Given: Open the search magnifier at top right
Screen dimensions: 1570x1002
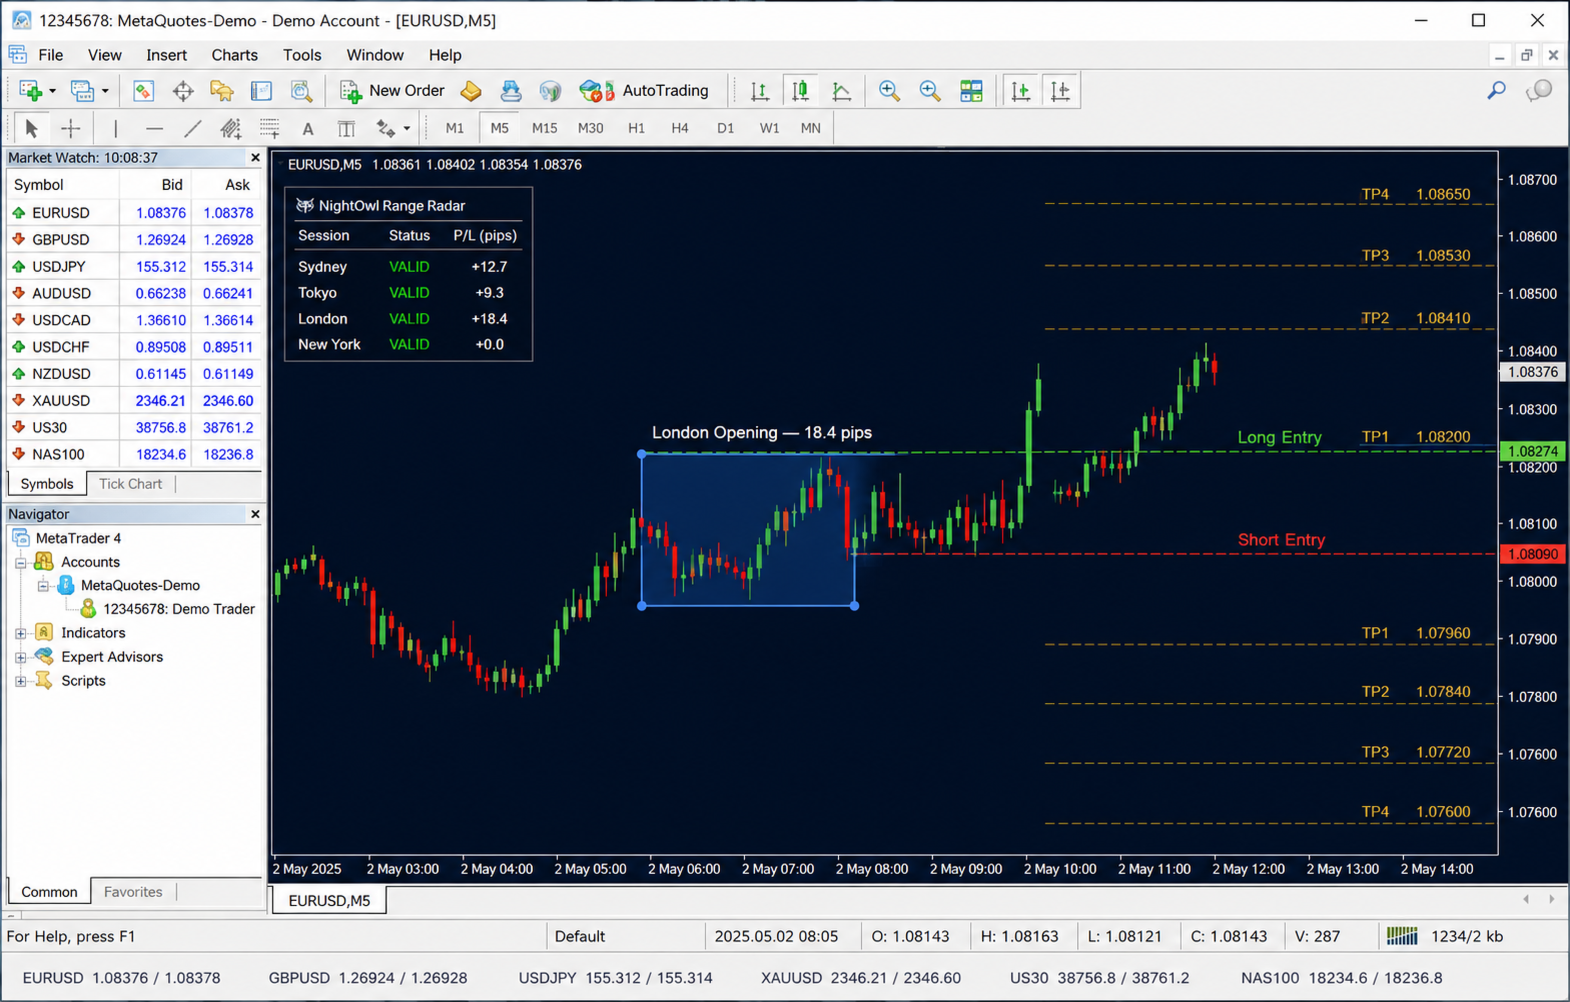Looking at the screenshot, I should tap(1496, 91).
